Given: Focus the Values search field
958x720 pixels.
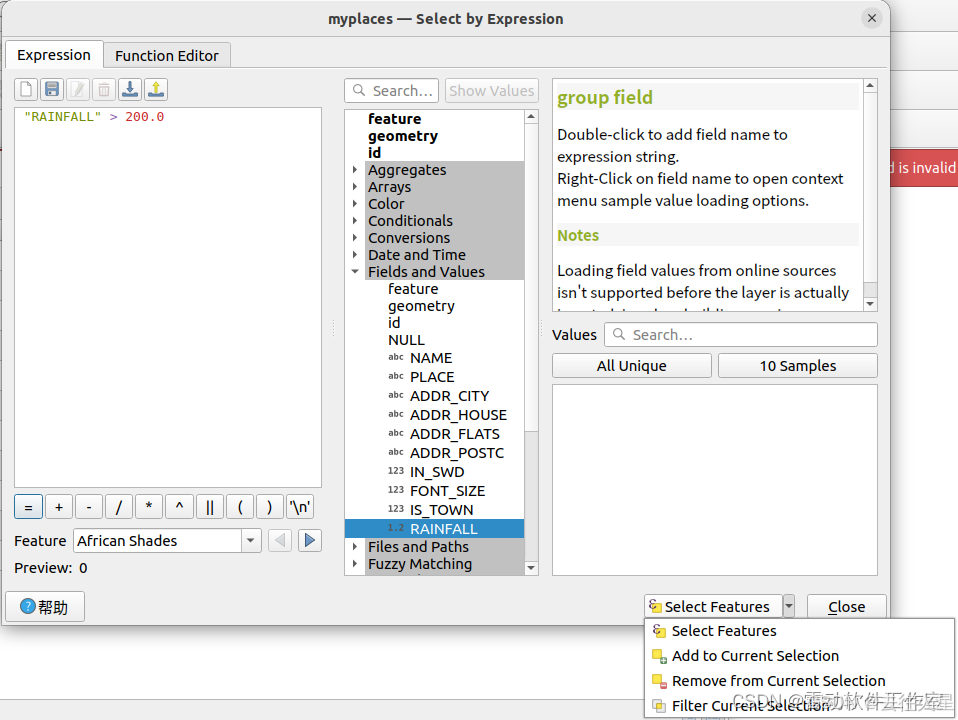Looking at the screenshot, I should click(741, 335).
